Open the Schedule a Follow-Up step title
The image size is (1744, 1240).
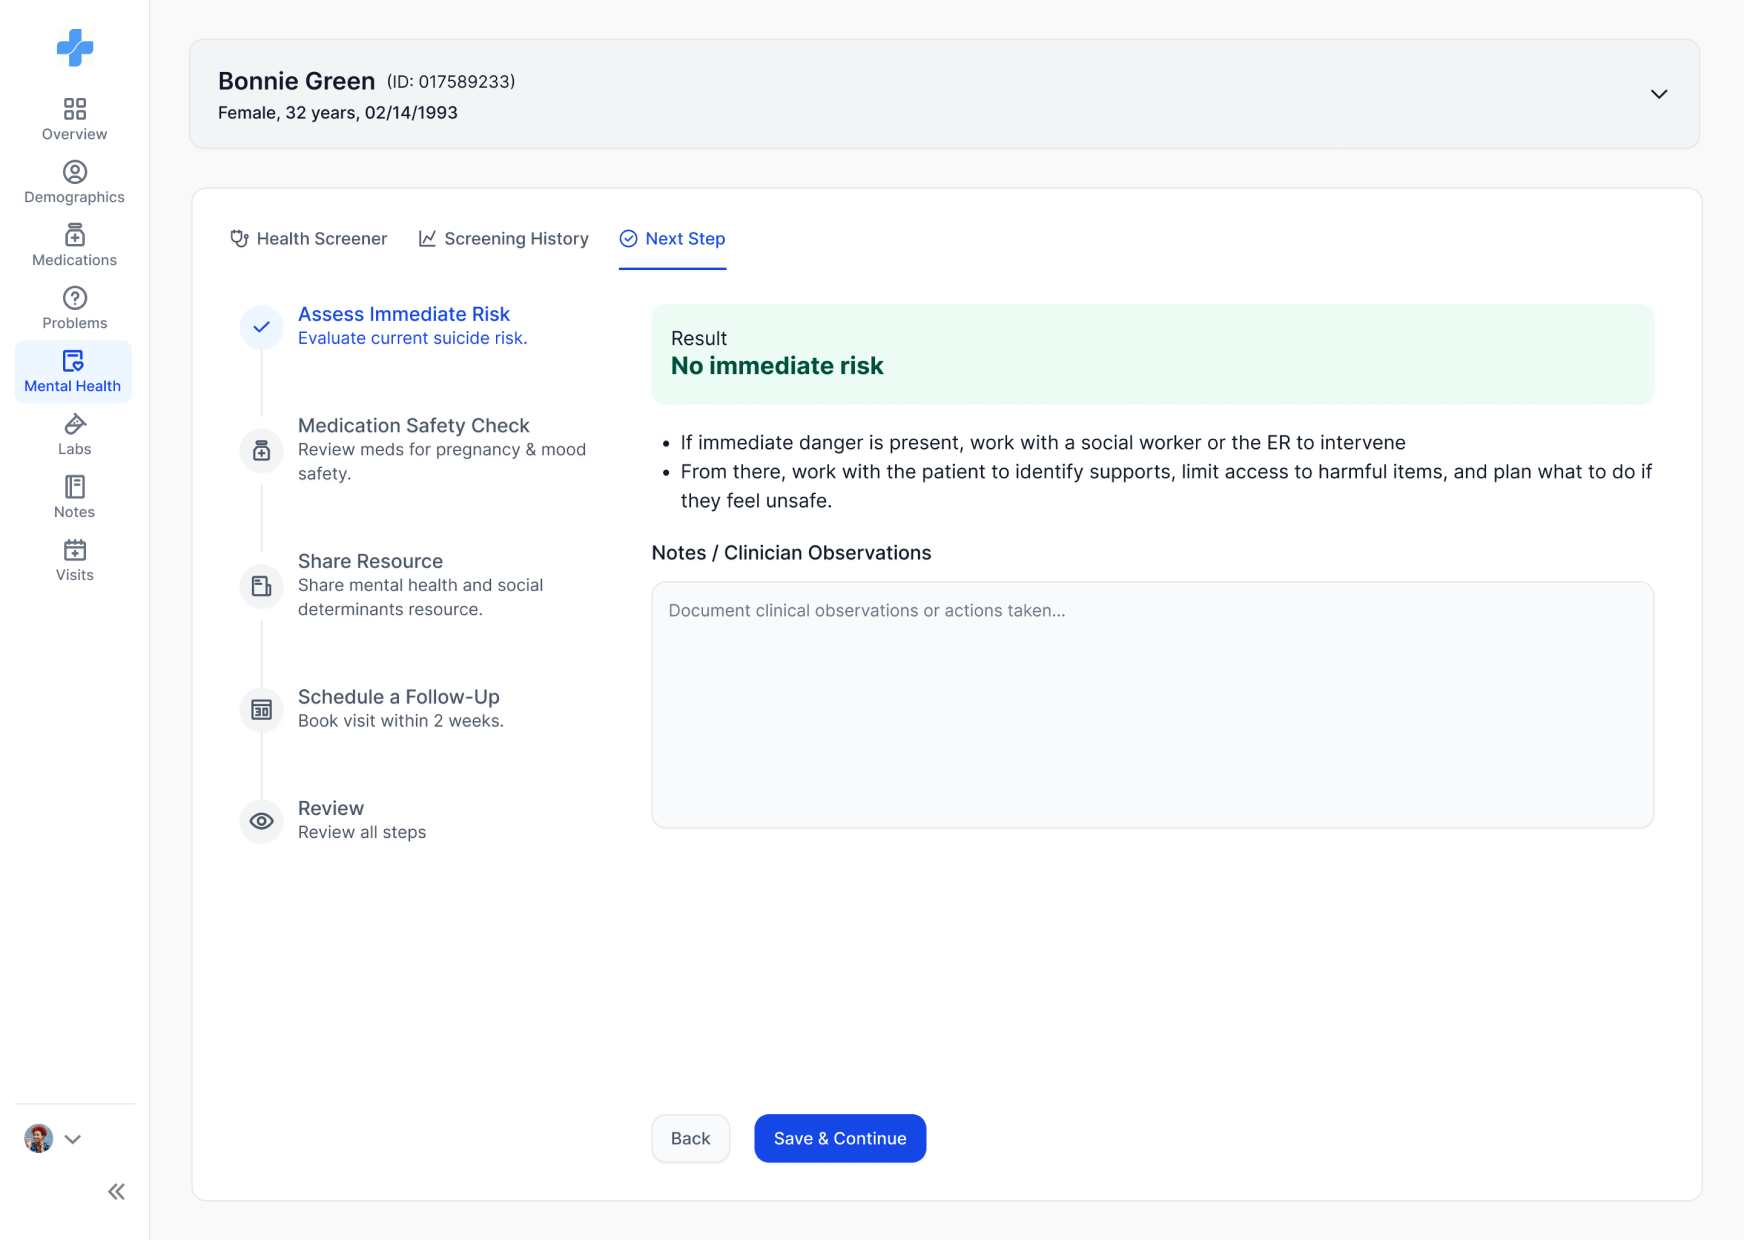point(399,697)
